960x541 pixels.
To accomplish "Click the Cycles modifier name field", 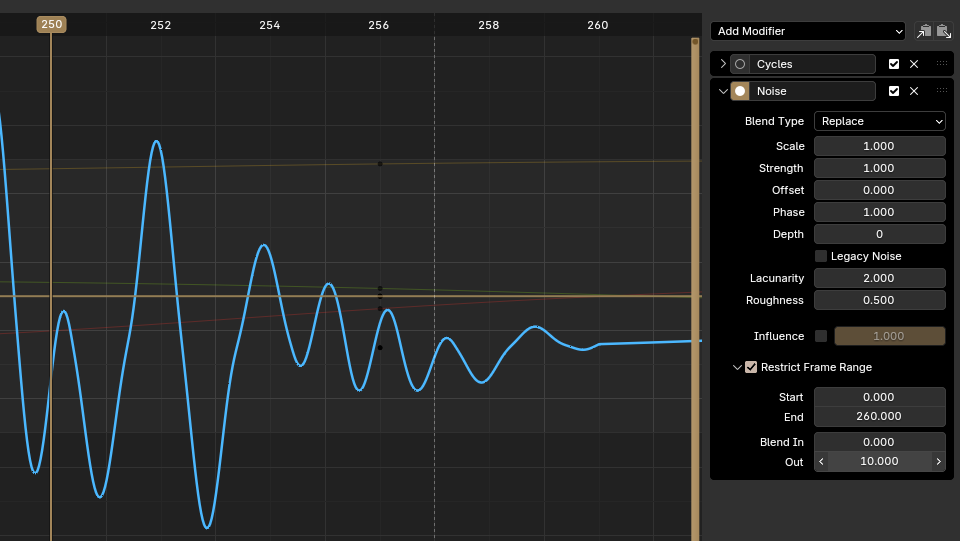I will [x=812, y=64].
